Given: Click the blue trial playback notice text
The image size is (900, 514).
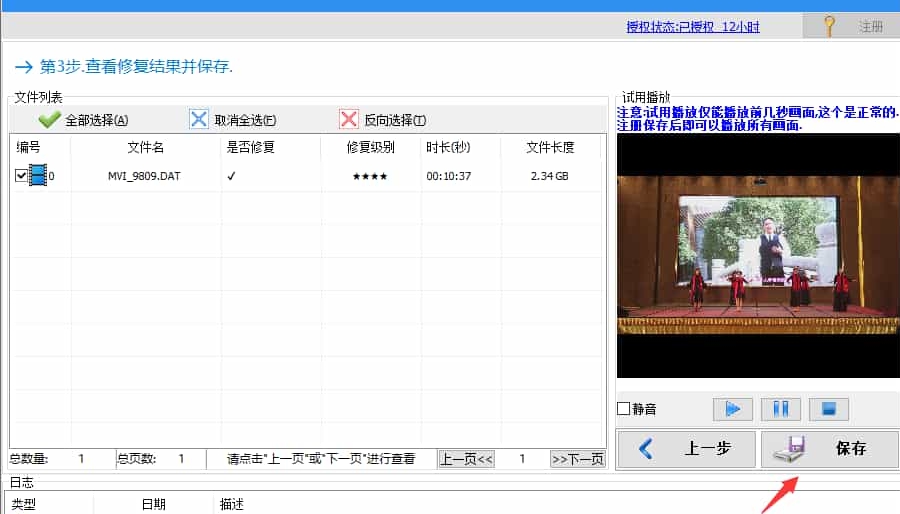Looking at the screenshot, I should (x=758, y=119).
